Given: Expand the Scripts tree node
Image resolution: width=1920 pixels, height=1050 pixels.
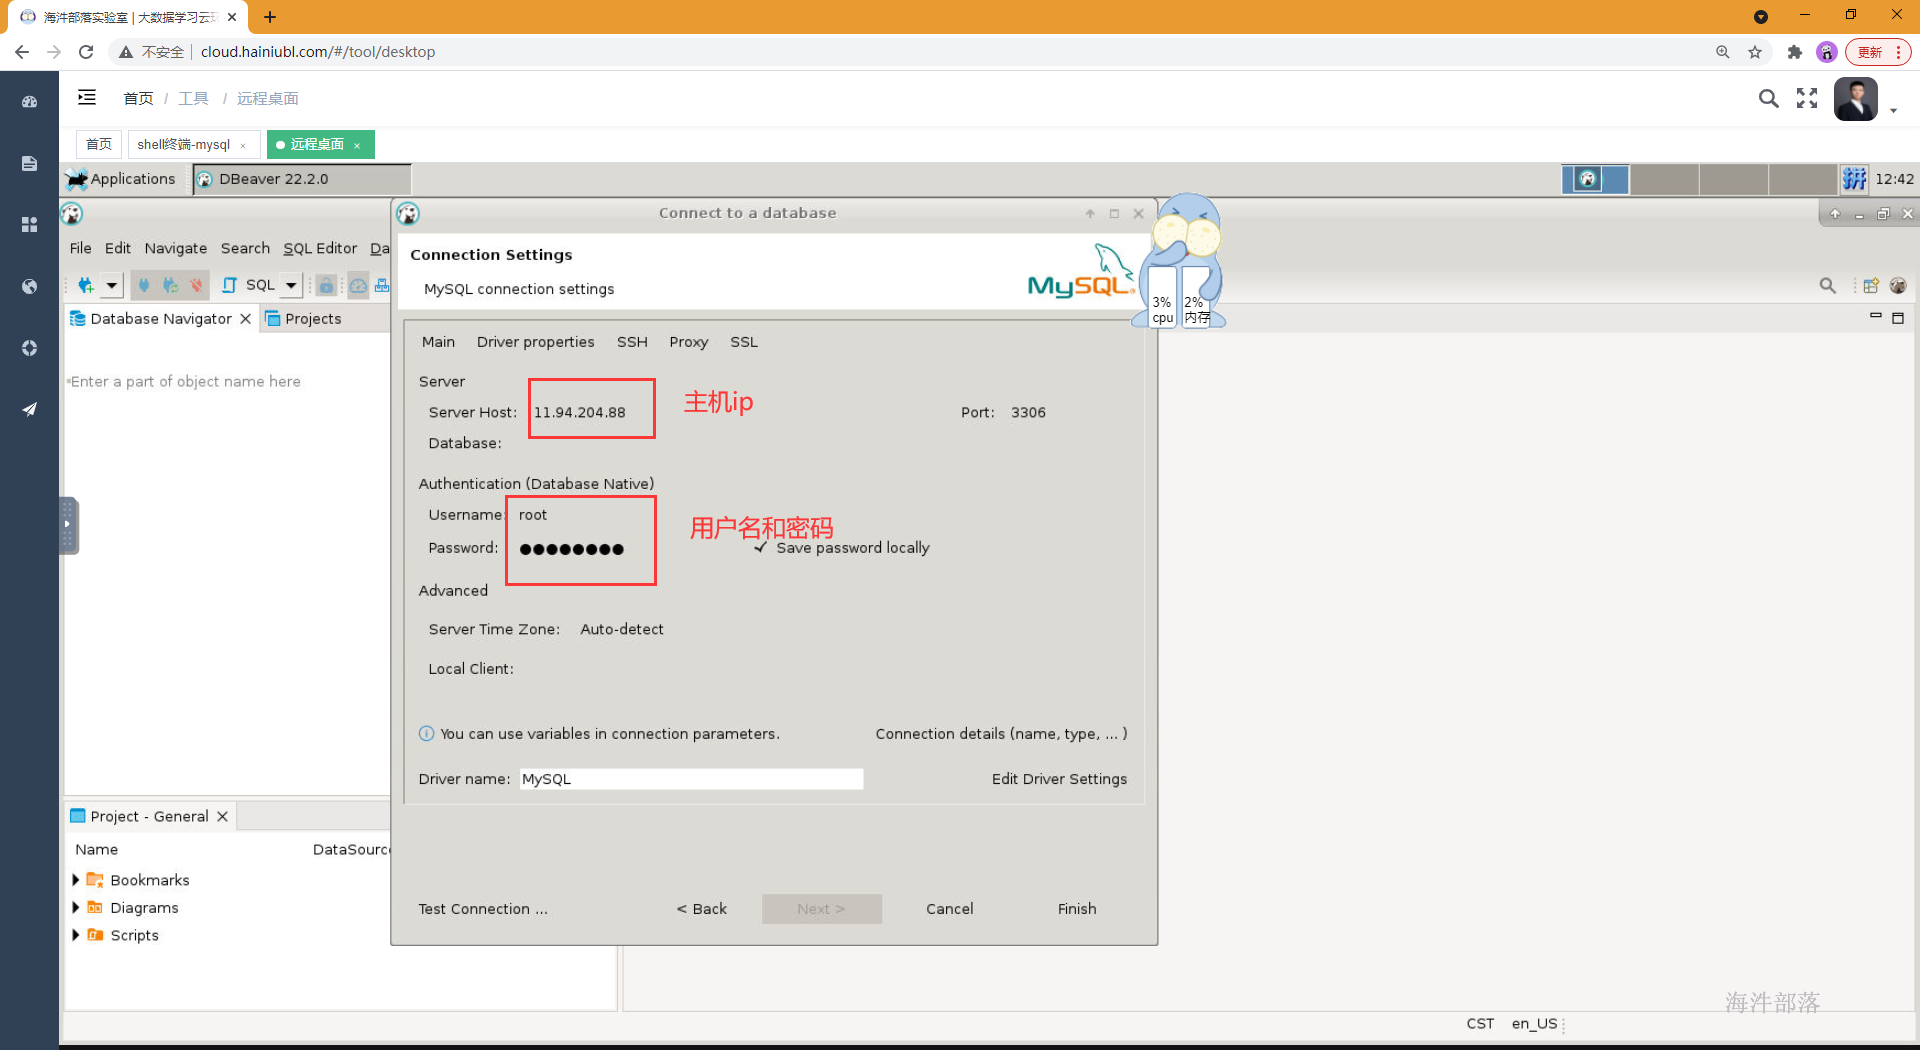Looking at the screenshot, I should click(75, 935).
